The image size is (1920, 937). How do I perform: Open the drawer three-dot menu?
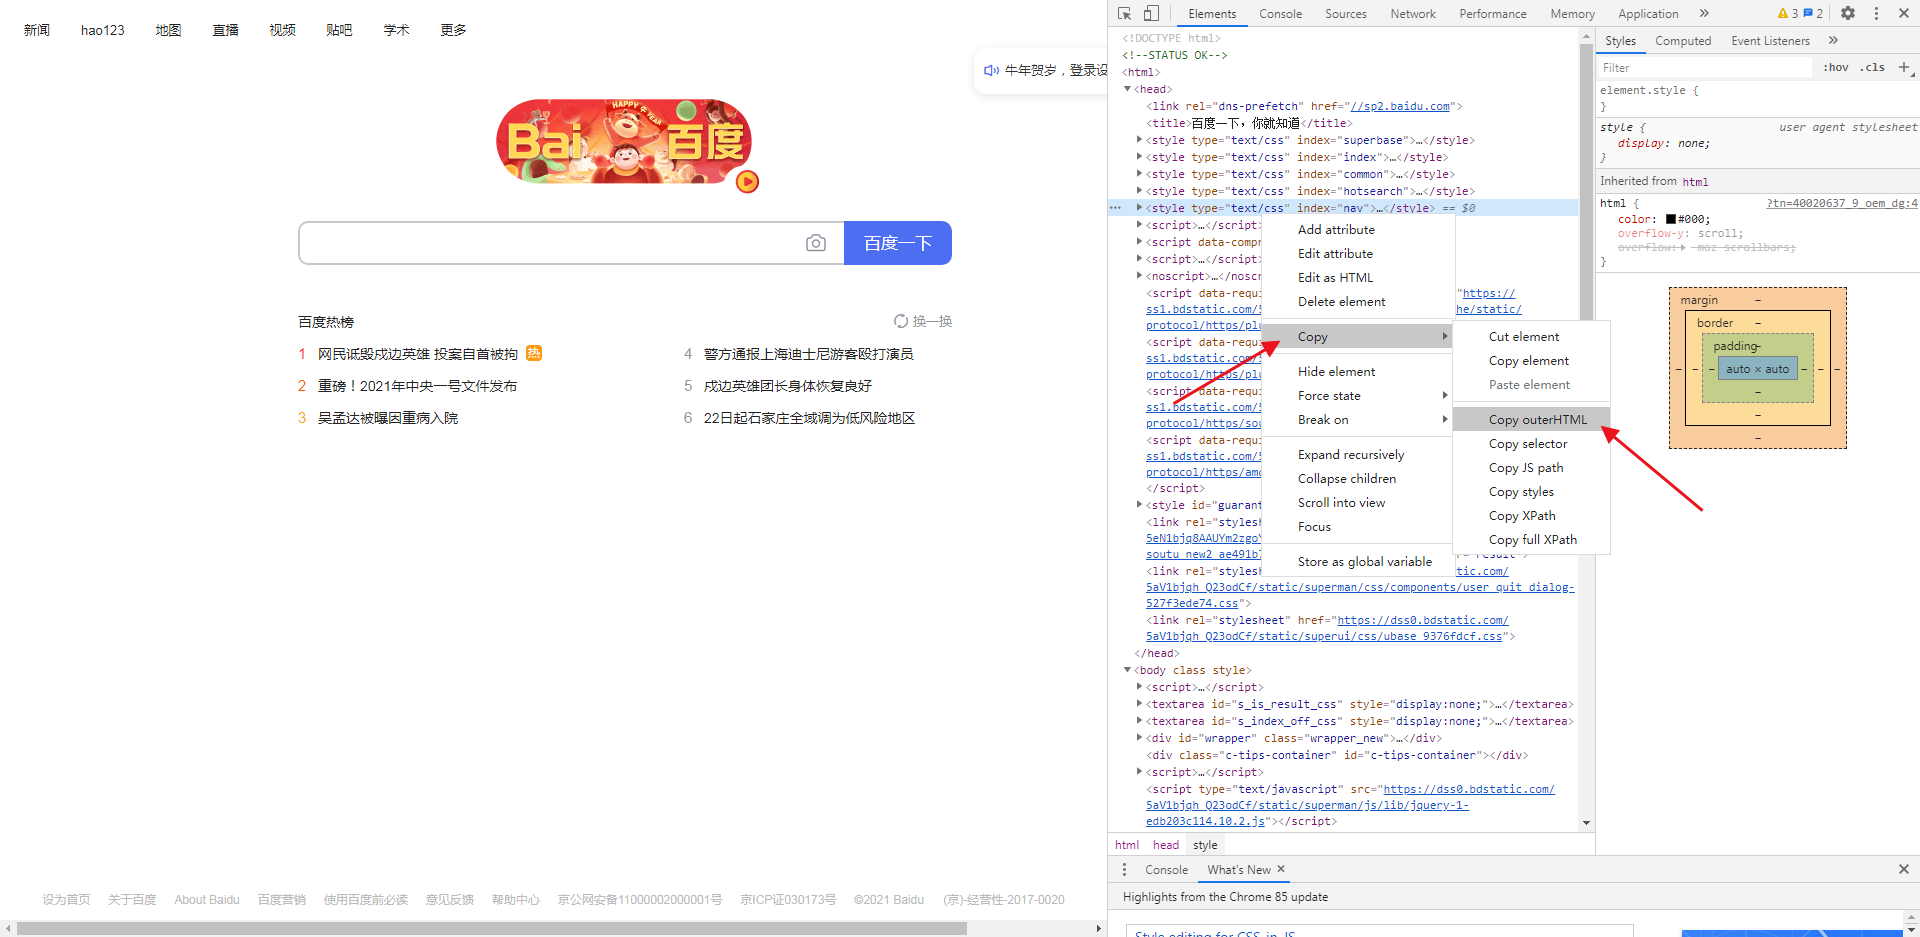[1124, 869]
